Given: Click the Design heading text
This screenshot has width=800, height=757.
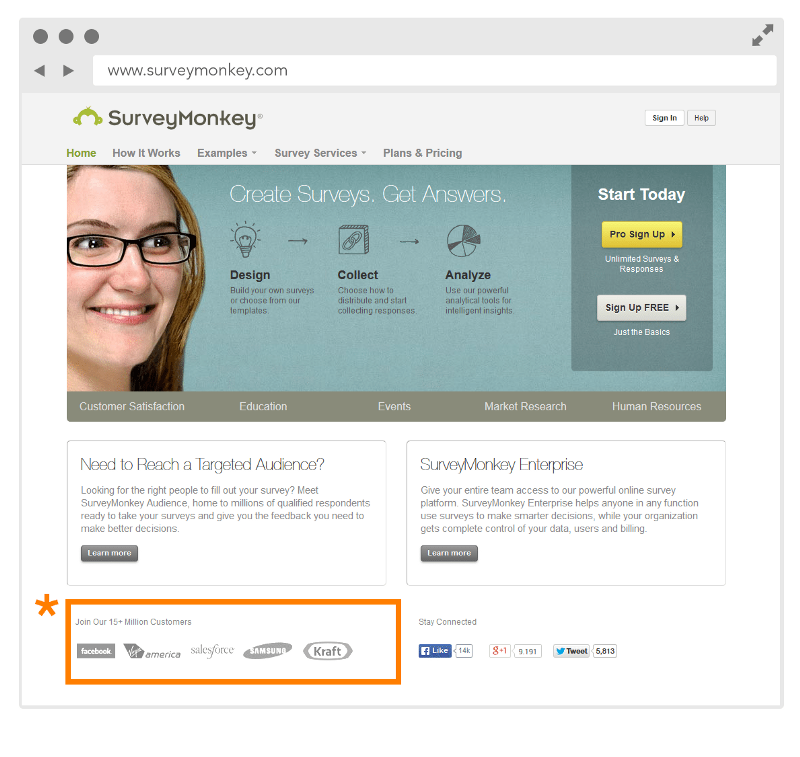Looking at the screenshot, I should pos(250,275).
